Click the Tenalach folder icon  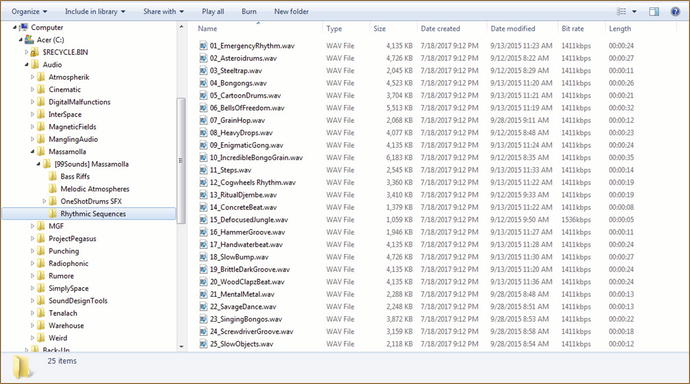click(x=41, y=313)
